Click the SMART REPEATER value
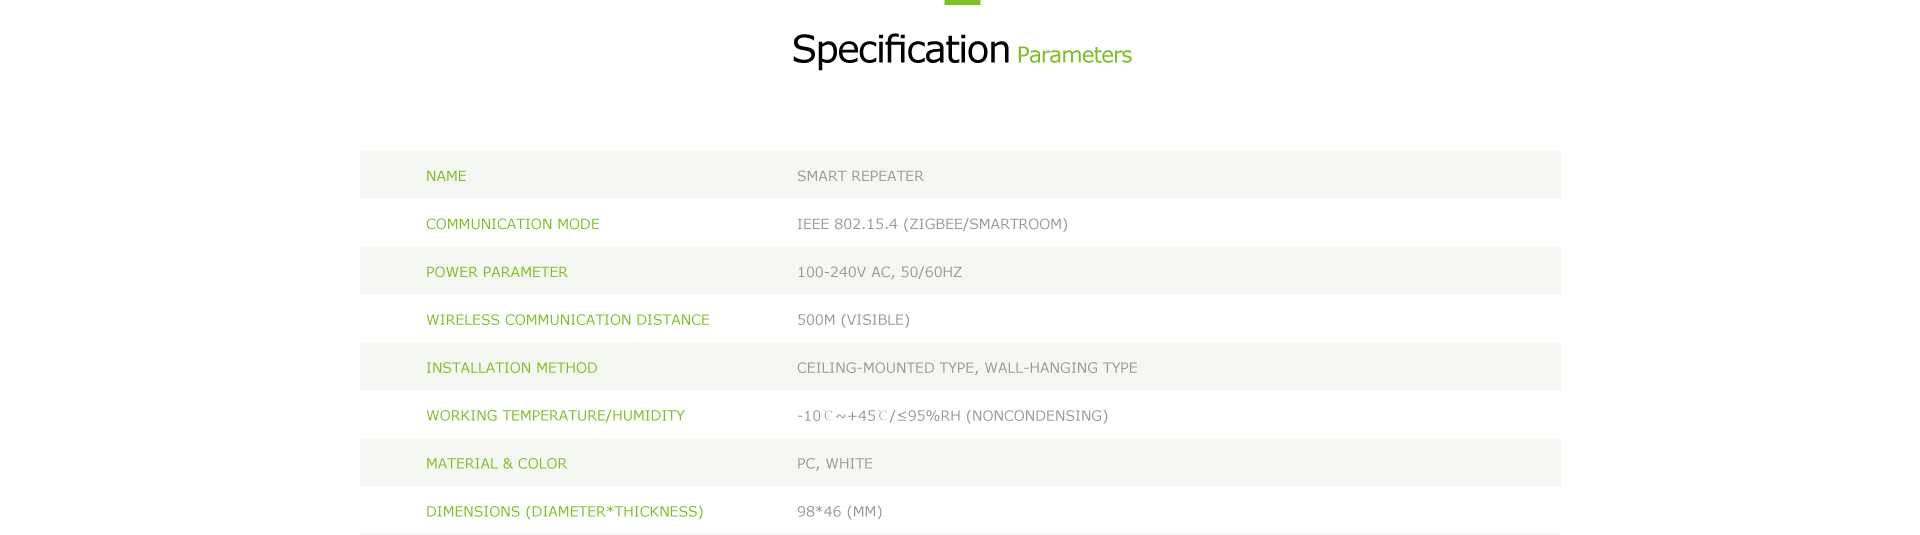 [860, 176]
